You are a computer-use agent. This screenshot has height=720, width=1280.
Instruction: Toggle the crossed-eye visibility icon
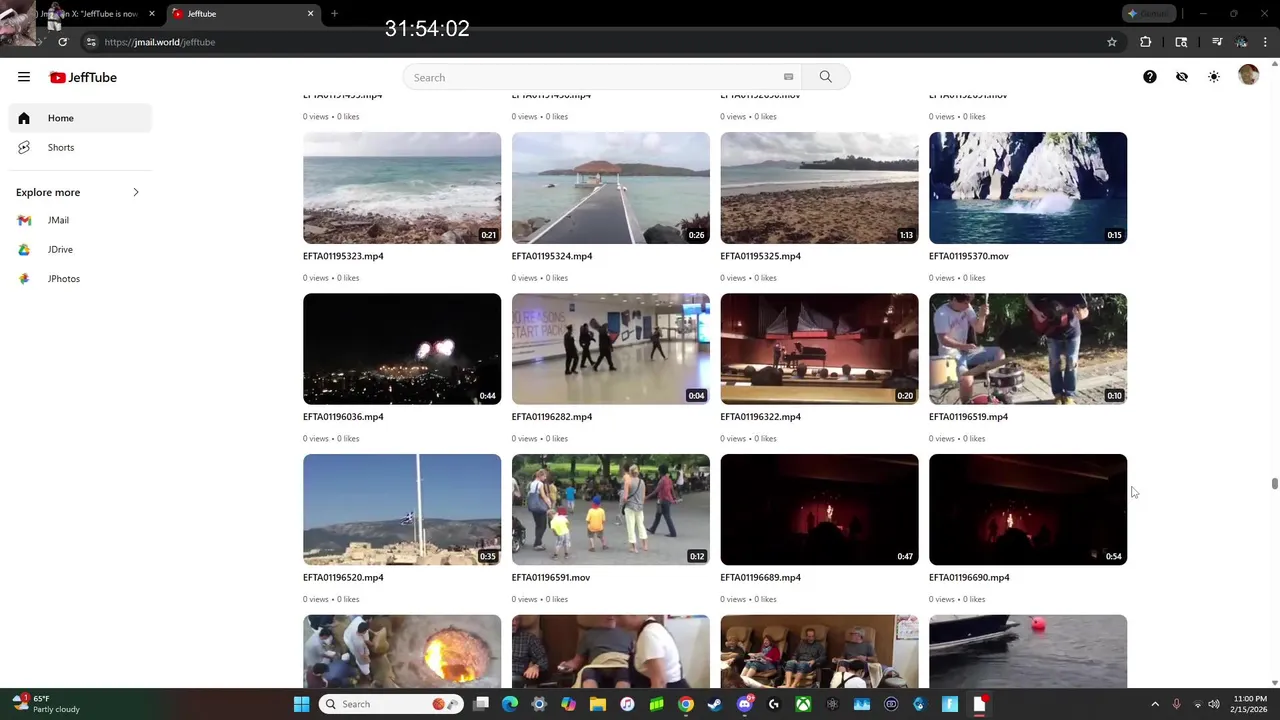pos(1182,77)
